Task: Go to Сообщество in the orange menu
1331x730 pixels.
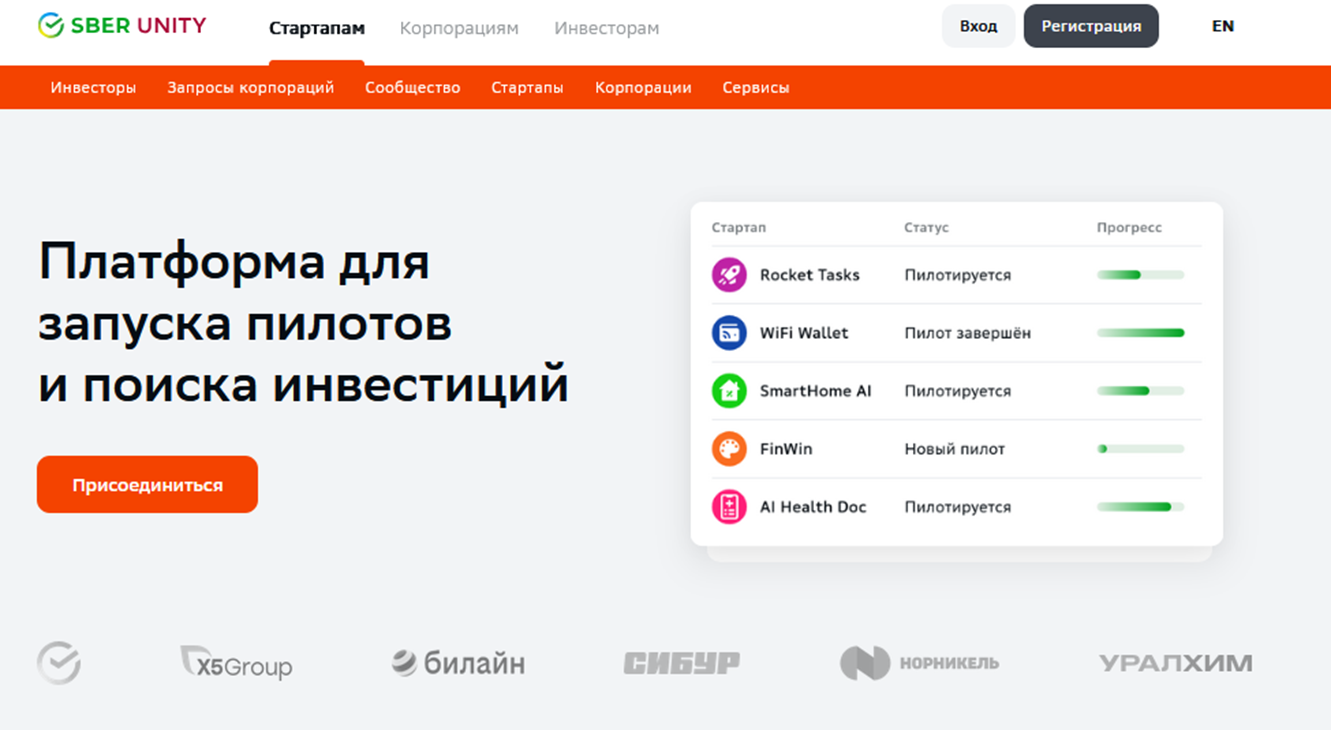Action: tap(412, 87)
